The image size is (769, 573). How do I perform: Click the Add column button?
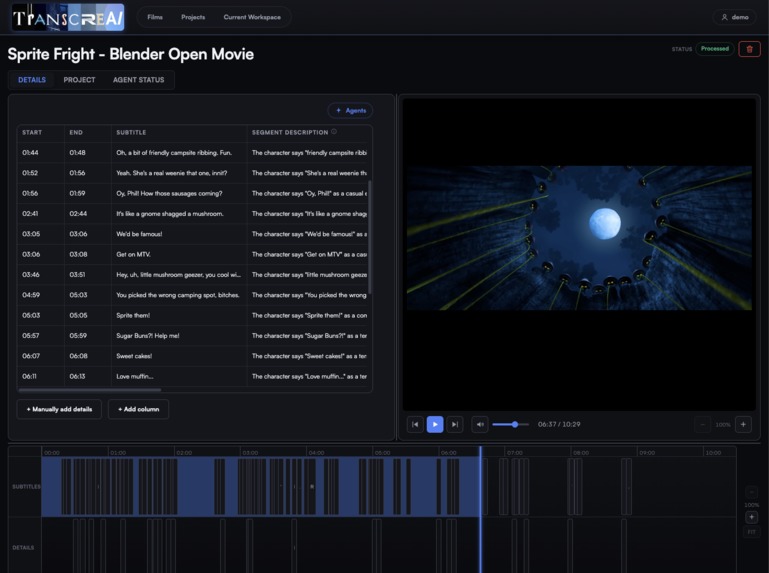pos(138,409)
